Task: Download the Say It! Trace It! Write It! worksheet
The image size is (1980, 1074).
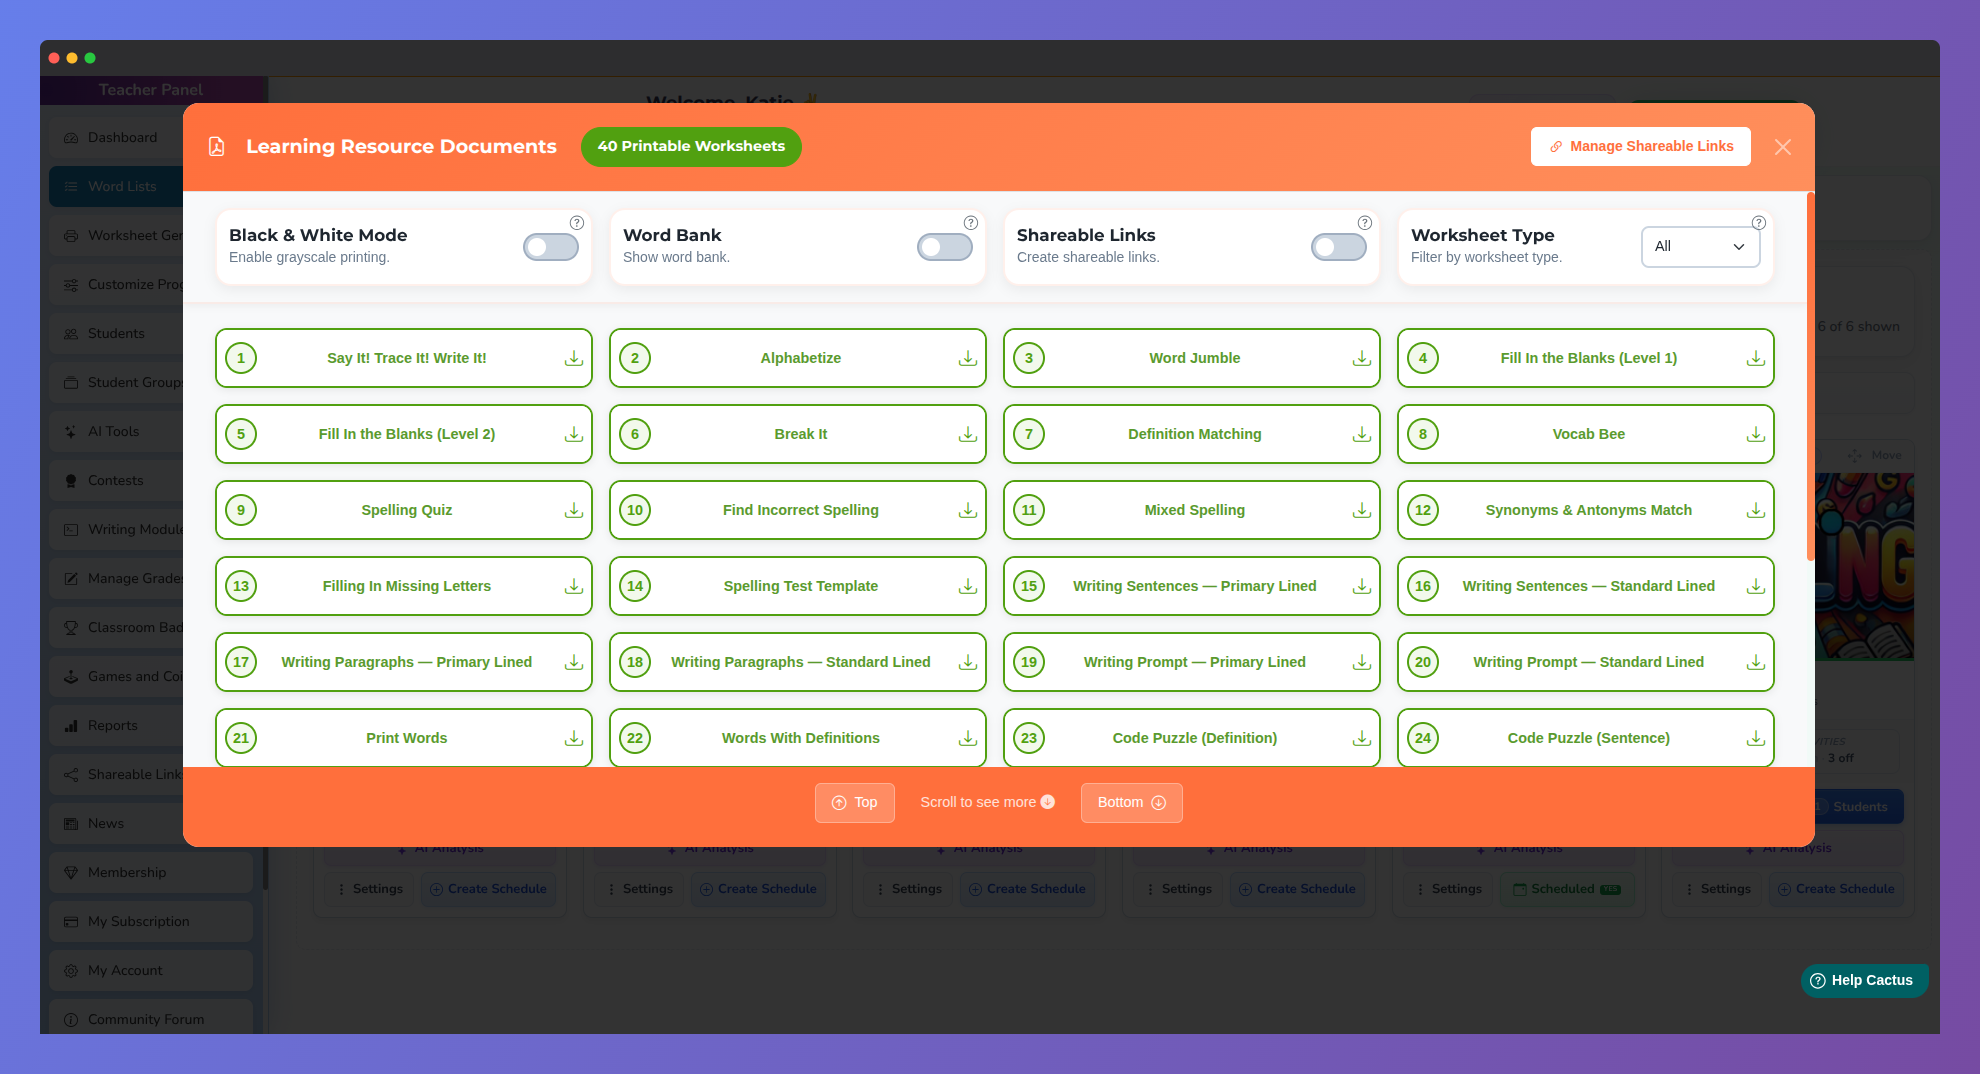Action: (574, 358)
